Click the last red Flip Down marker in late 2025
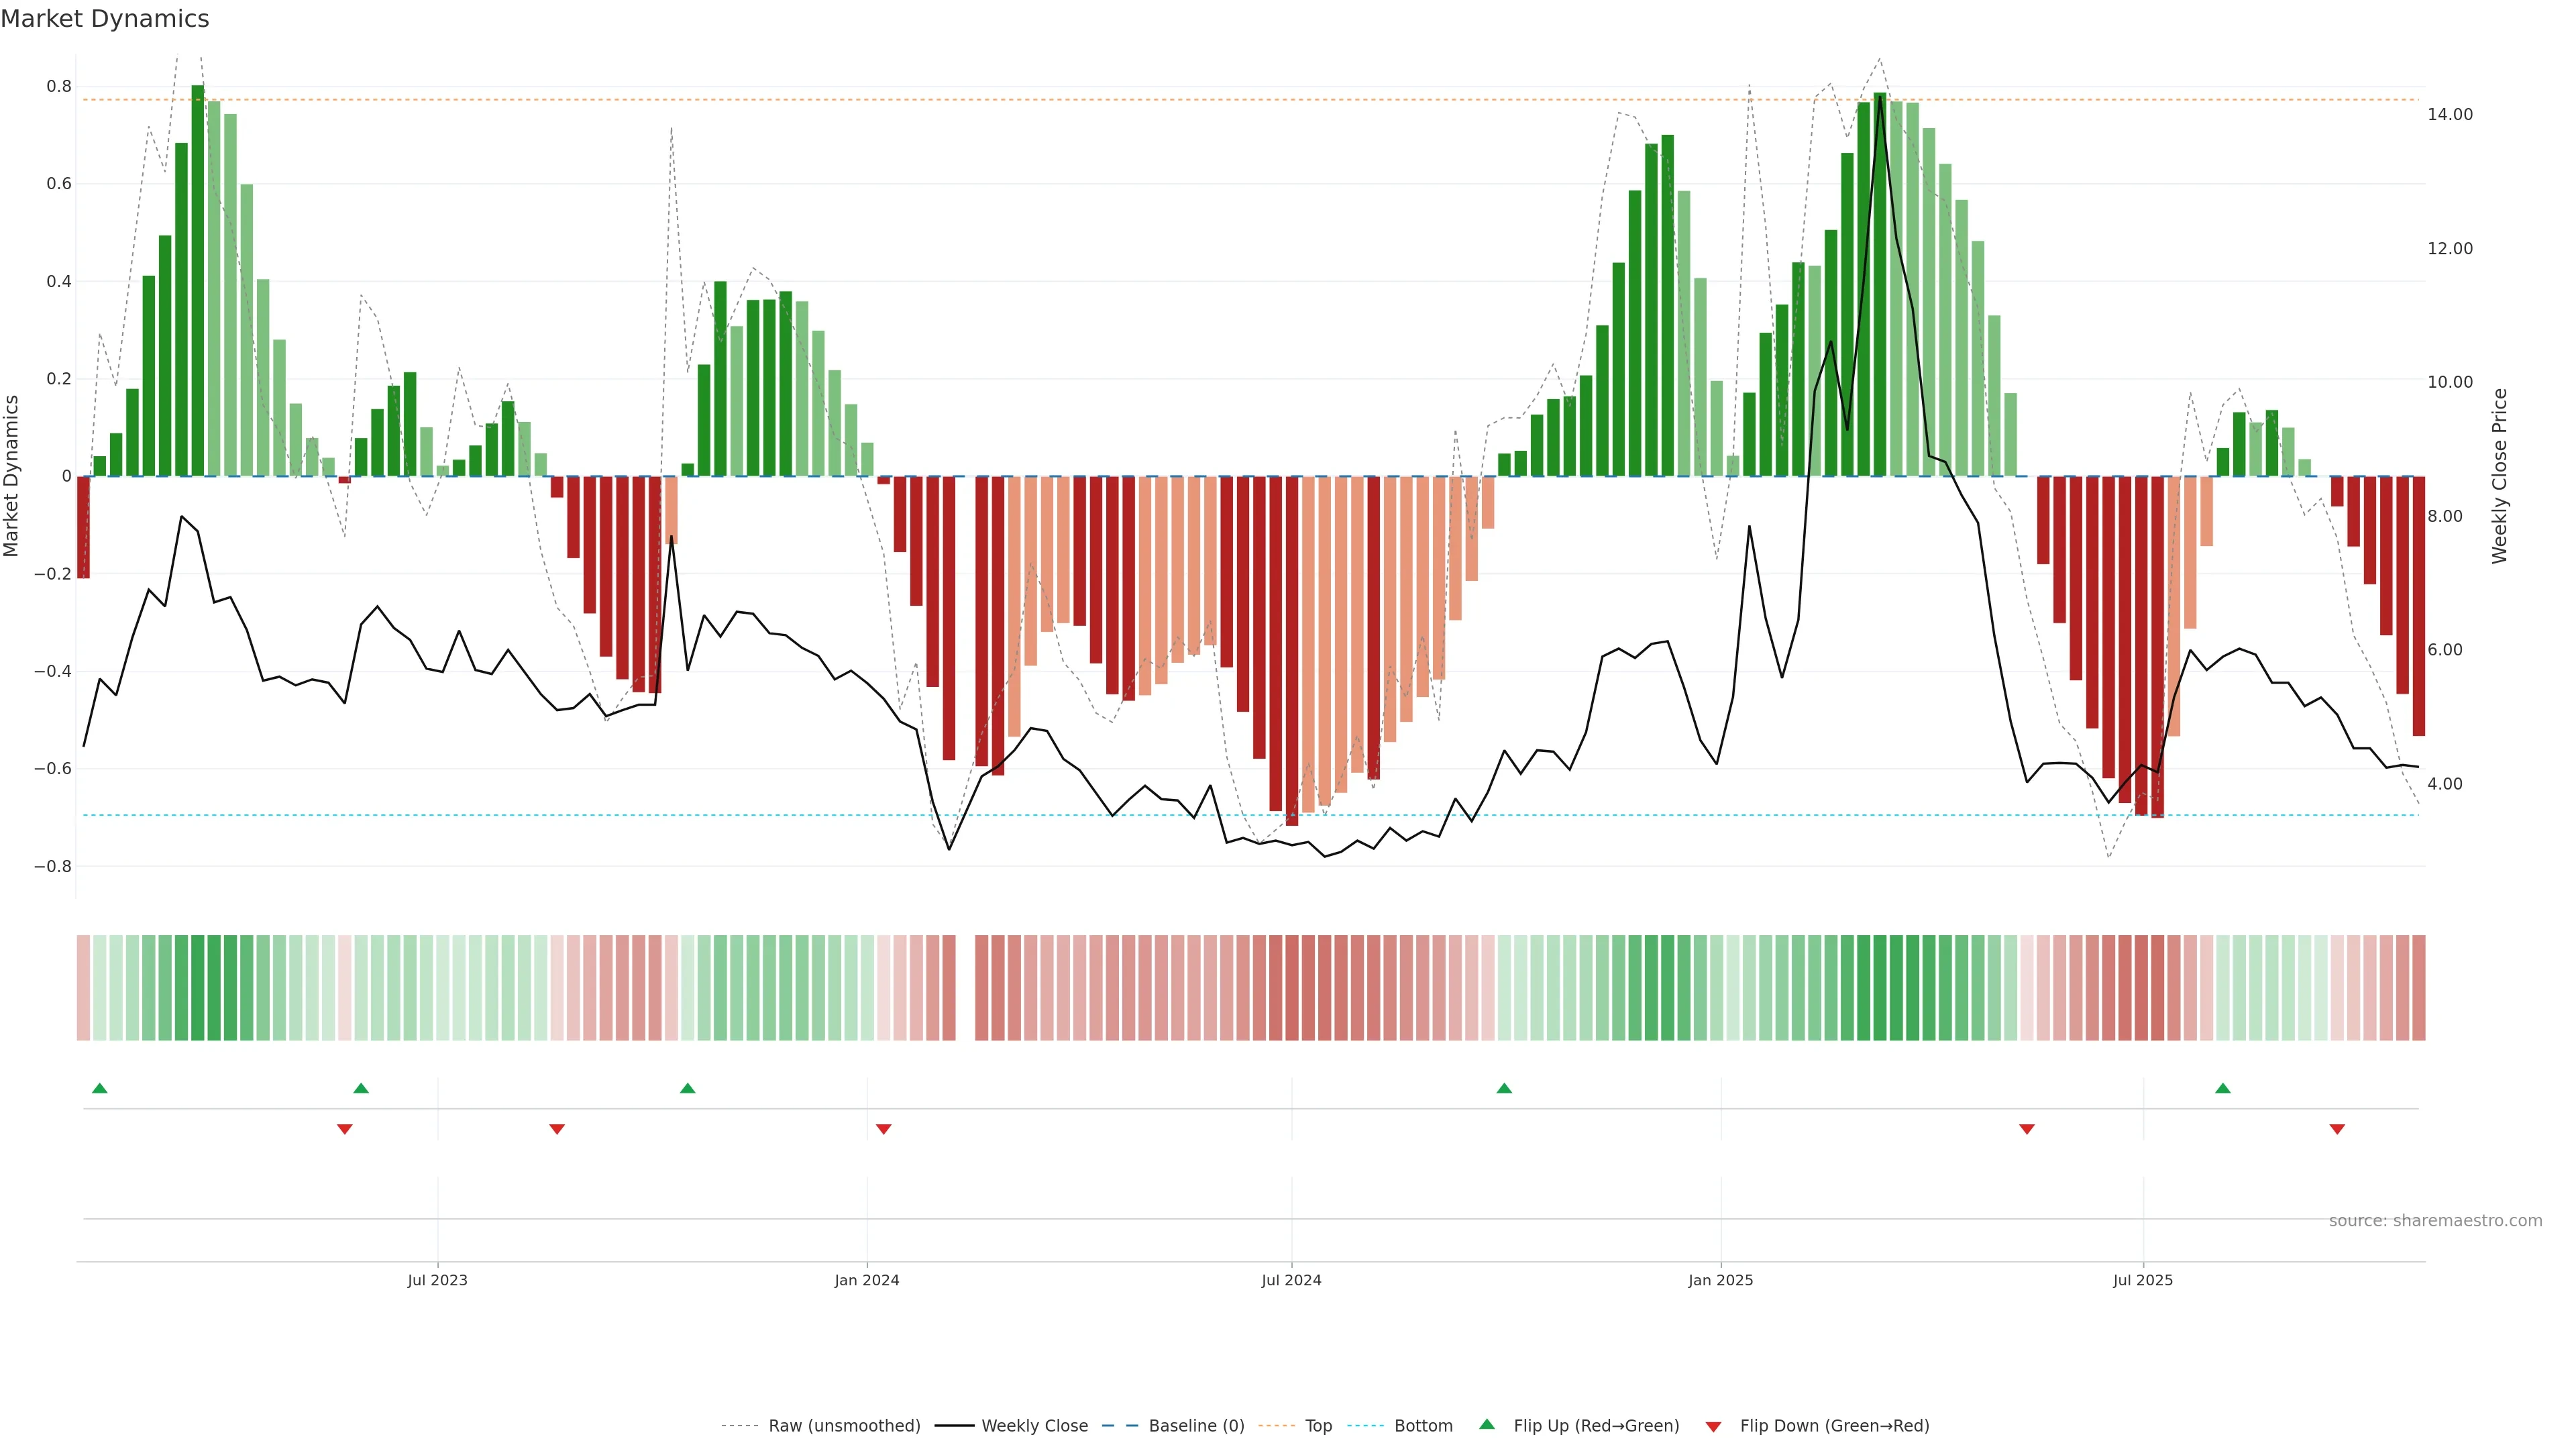The width and height of the screenshot is (2576, 1449). (x=2337, y=1129)
